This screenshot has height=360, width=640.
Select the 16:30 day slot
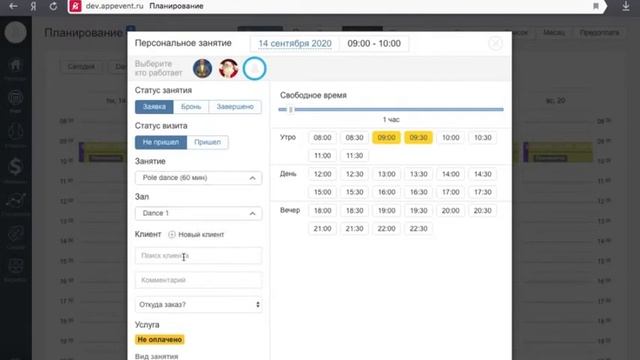[418, 192]
